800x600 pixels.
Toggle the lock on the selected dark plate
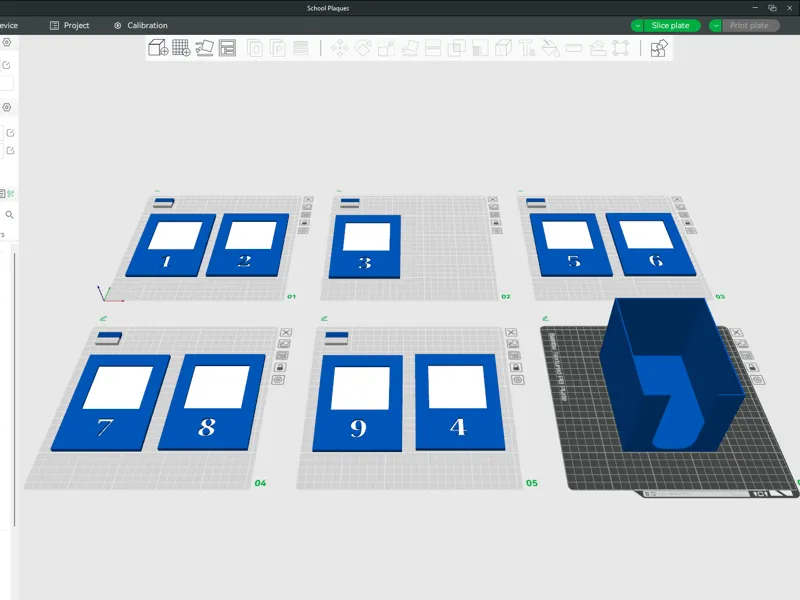(x=752, y=367)
